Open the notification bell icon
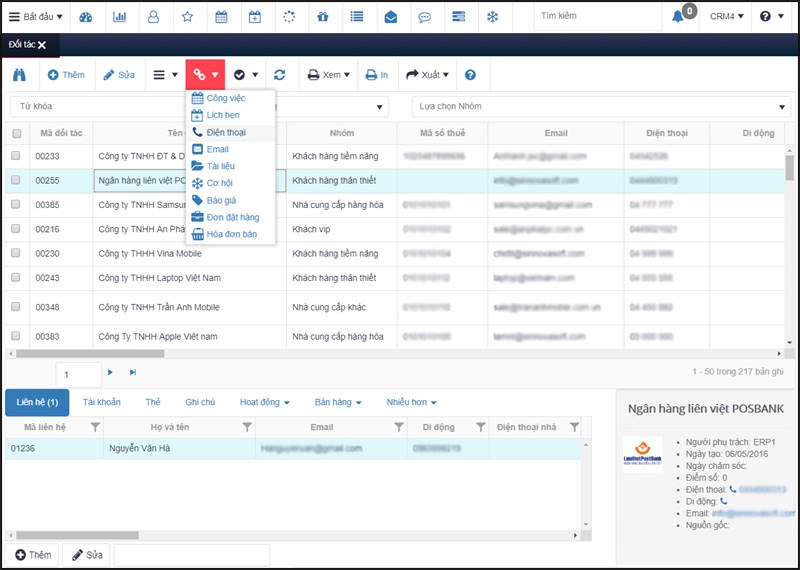 click(678, 17)
